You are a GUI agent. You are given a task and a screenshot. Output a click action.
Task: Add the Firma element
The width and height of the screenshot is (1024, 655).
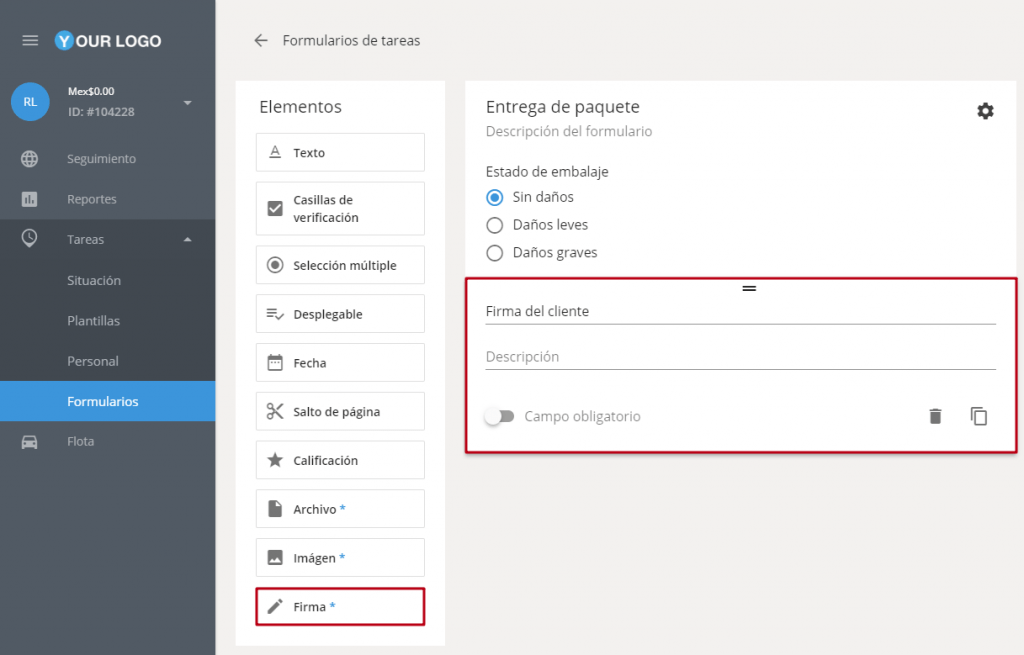click(x=340, y=606)
